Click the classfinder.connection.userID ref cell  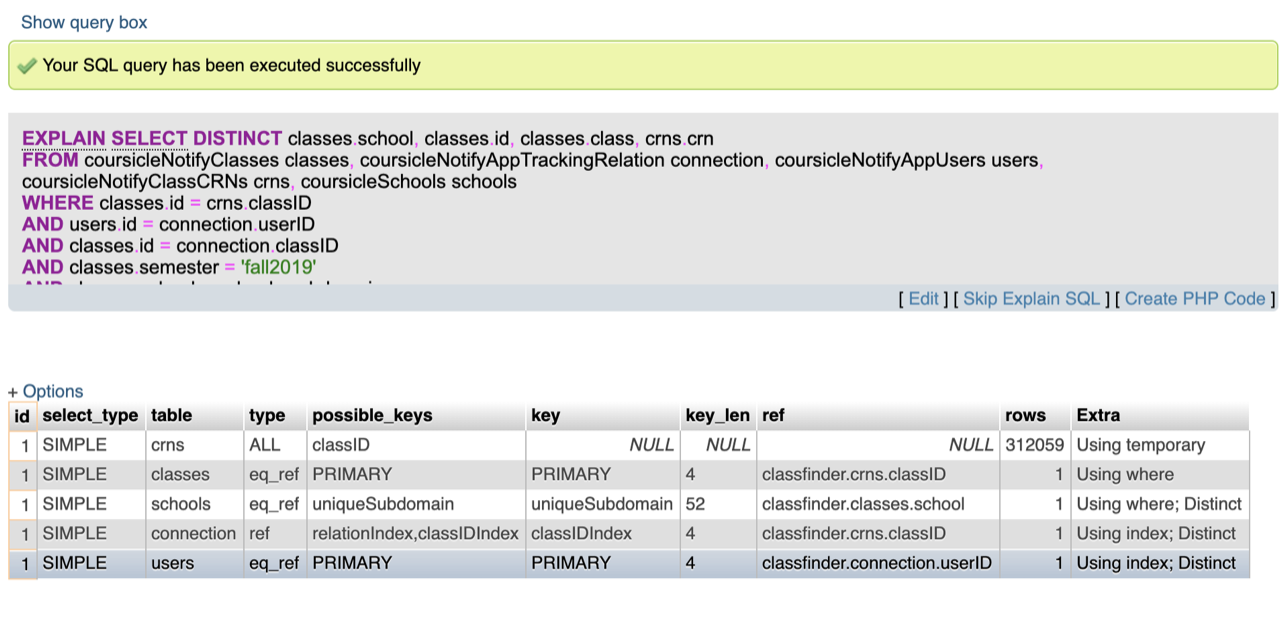coord(876,563)
